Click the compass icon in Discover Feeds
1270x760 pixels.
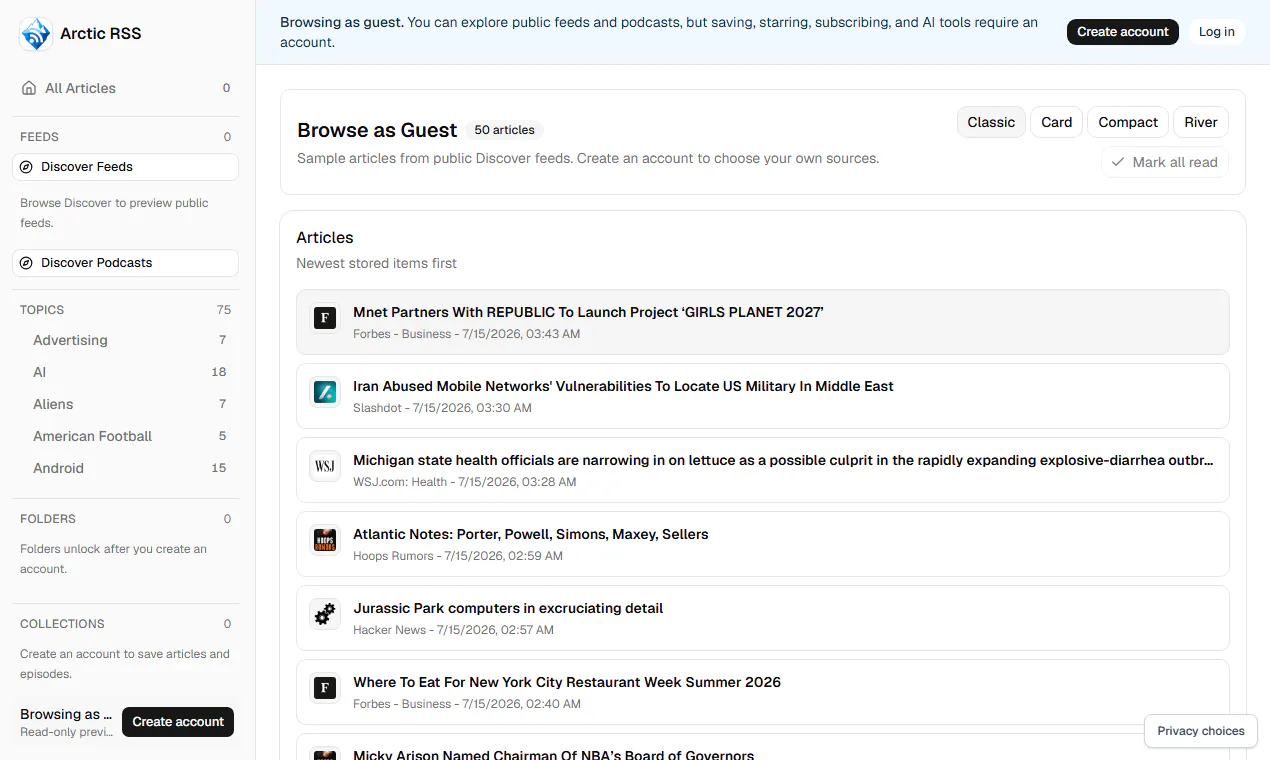point(27,167)
